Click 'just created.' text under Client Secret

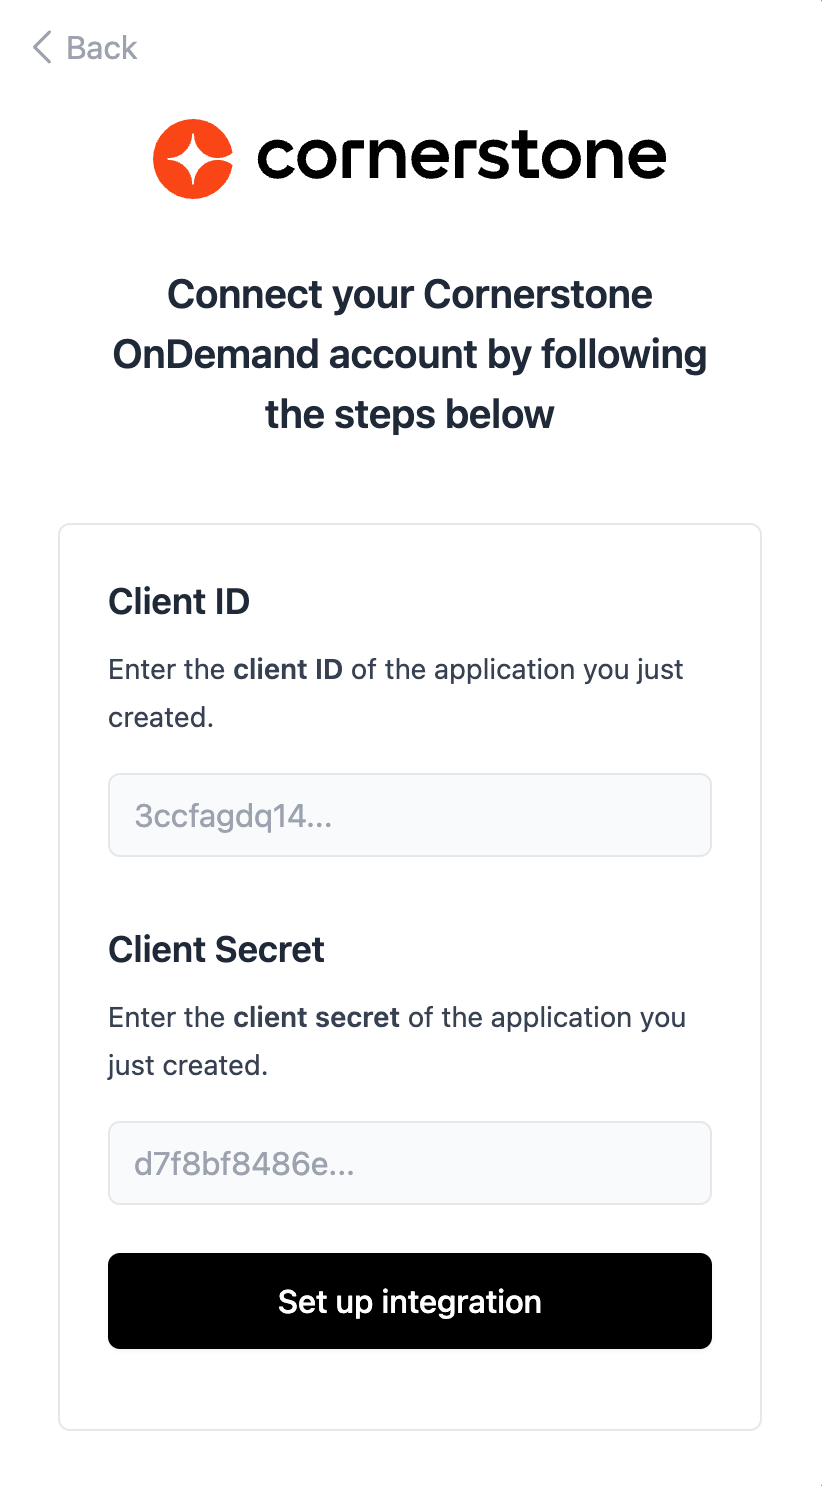(x=188, y=1065)
